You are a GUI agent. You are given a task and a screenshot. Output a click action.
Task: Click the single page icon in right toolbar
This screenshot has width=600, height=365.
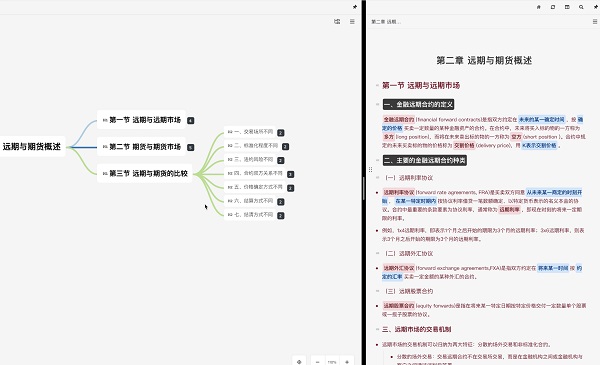point(553,7)
